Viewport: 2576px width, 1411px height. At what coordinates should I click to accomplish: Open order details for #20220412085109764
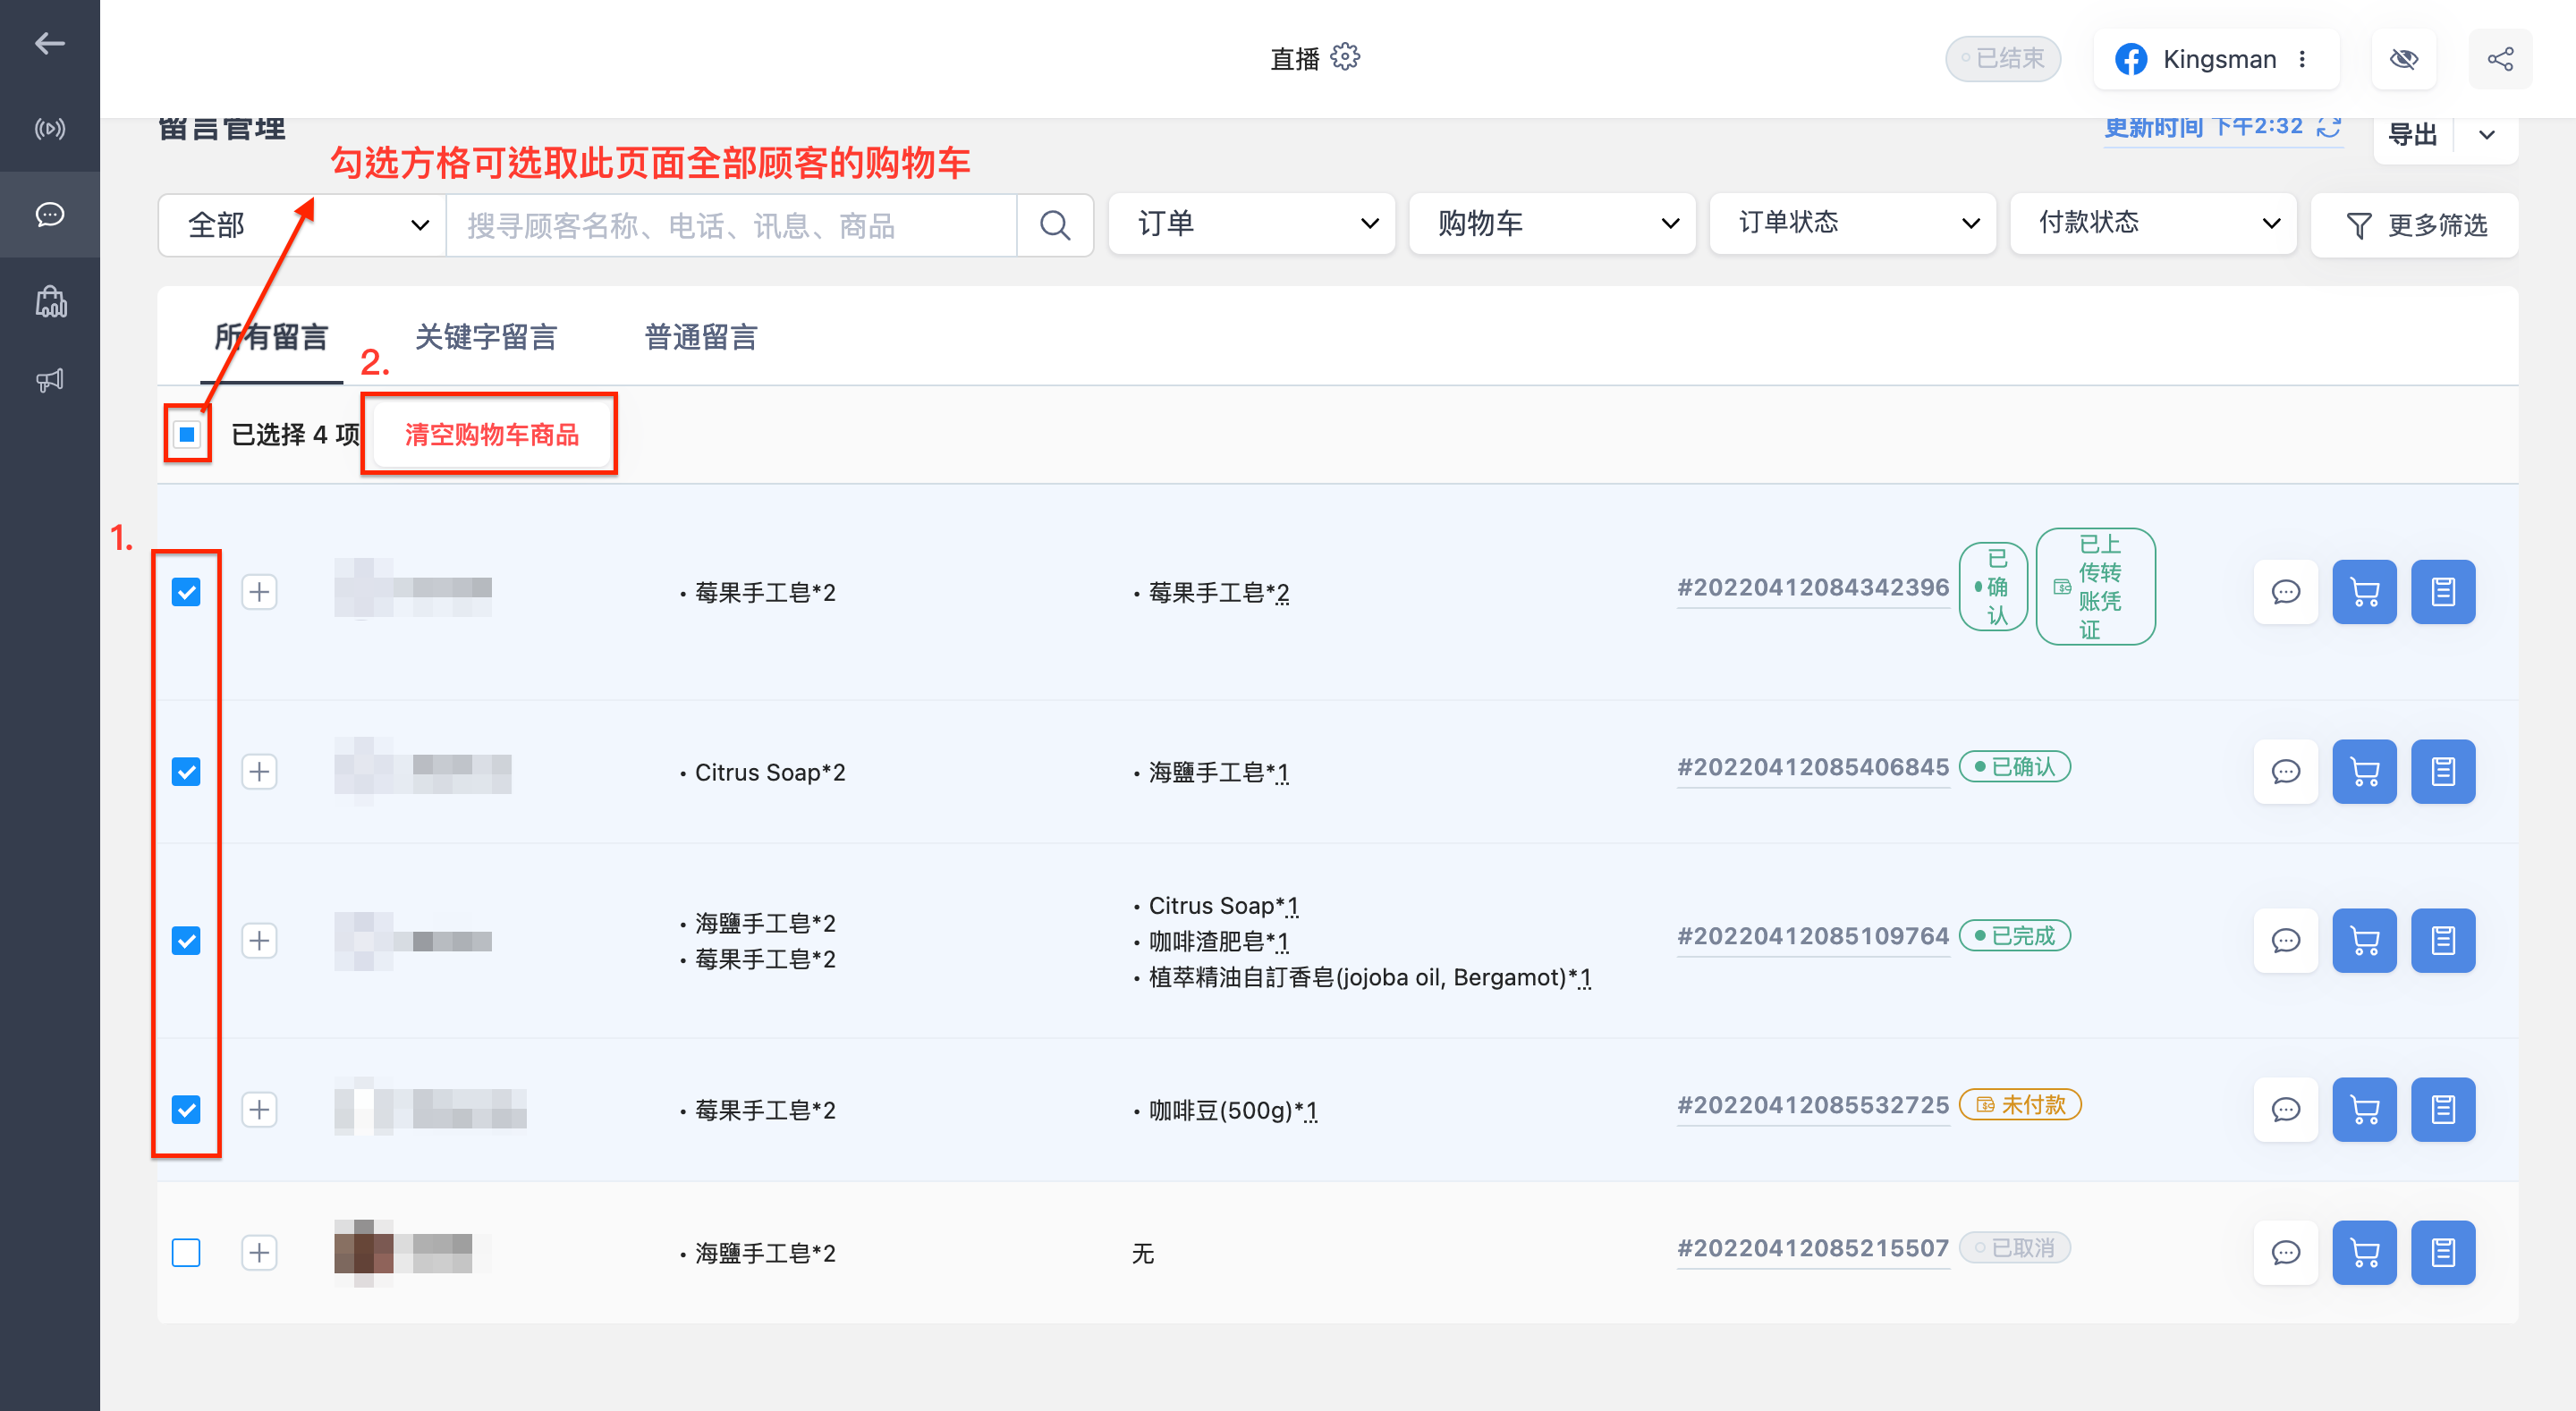[2443, 941]
